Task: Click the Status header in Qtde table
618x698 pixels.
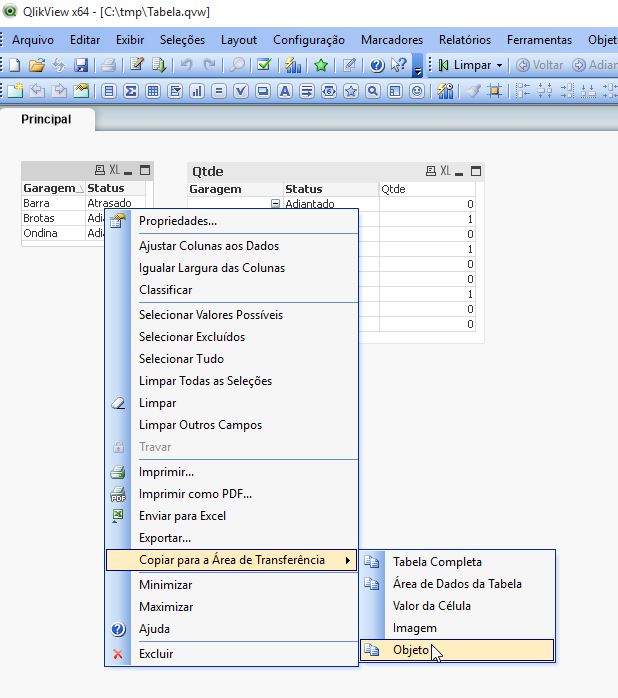Action: tap(331, 189)
